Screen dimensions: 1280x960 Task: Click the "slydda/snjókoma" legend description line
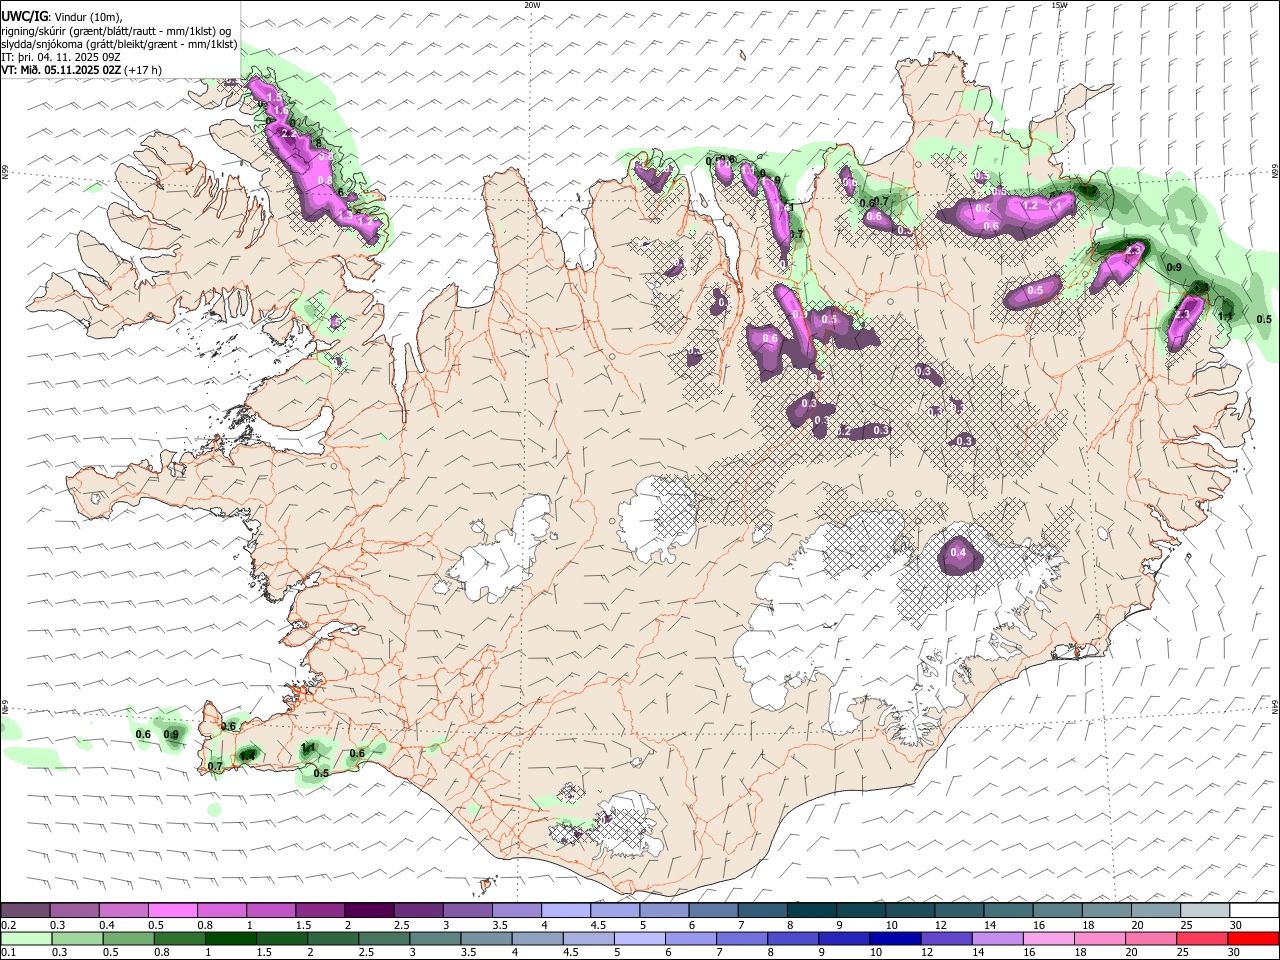(119, 44)
